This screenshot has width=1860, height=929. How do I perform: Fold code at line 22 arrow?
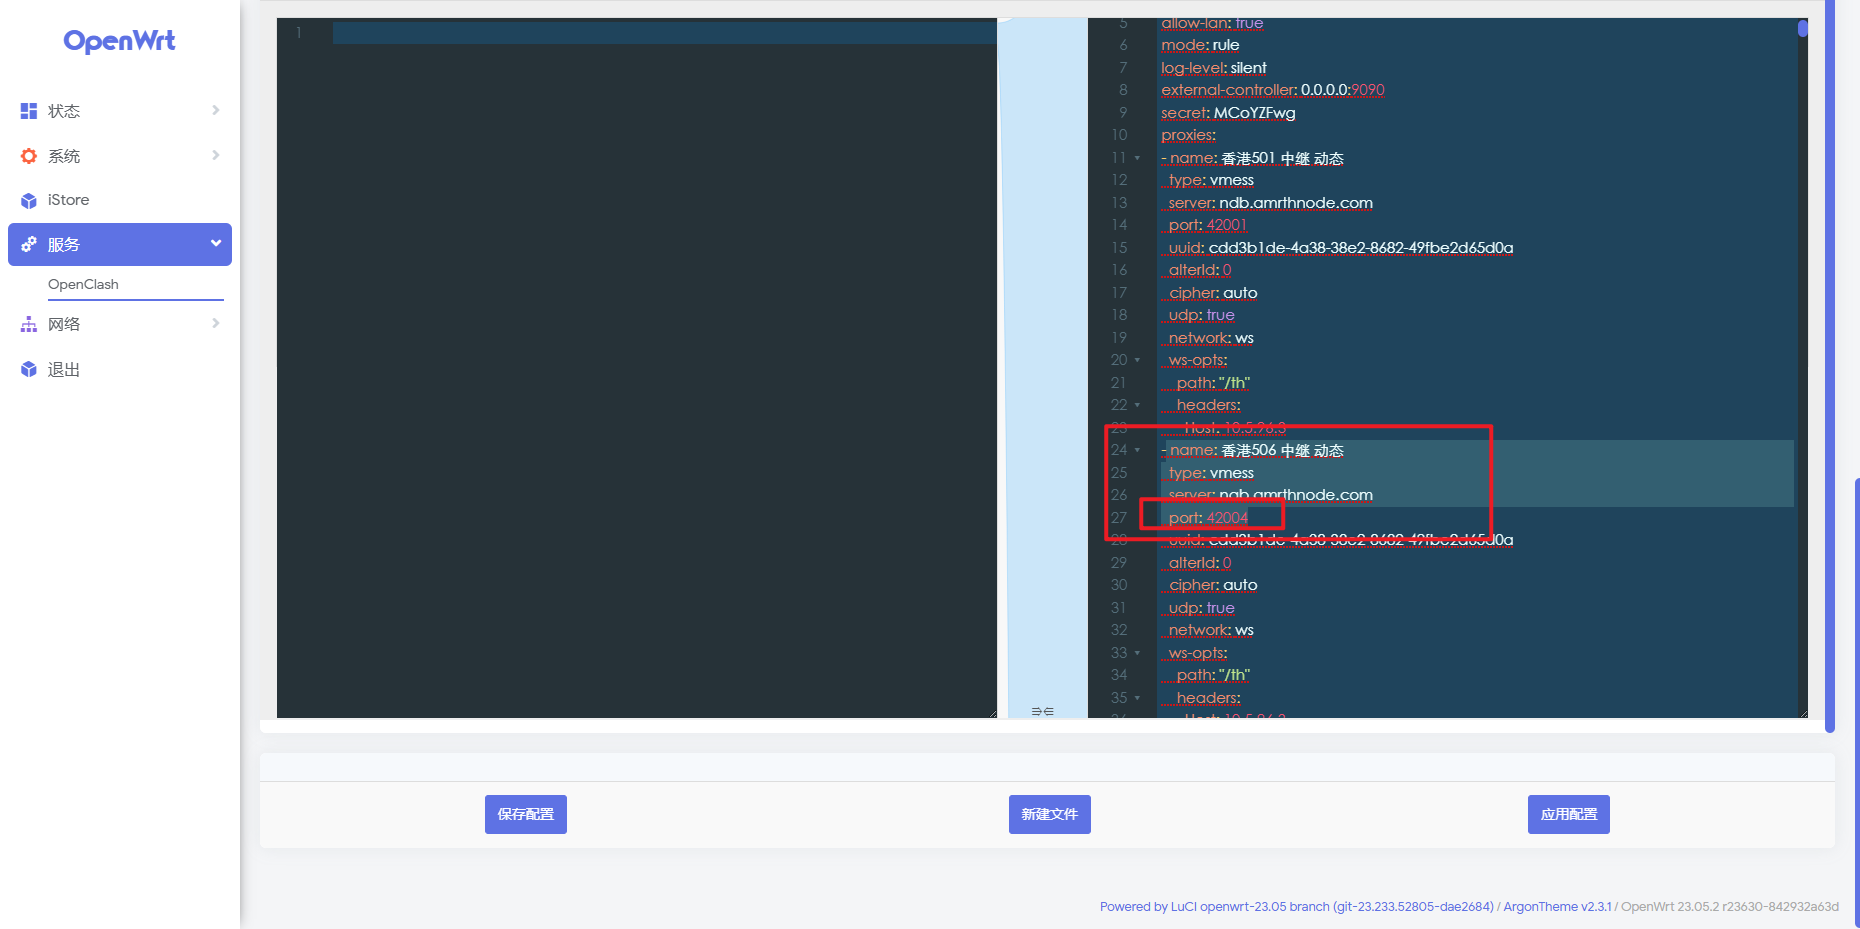(x=1137, y=405)
